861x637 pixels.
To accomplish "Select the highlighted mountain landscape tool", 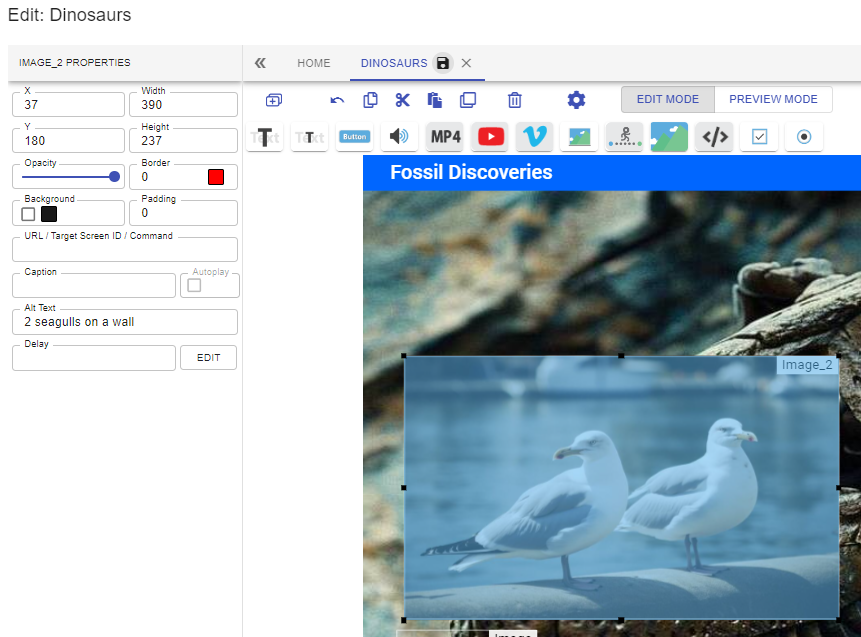I will tap(669, 137).
